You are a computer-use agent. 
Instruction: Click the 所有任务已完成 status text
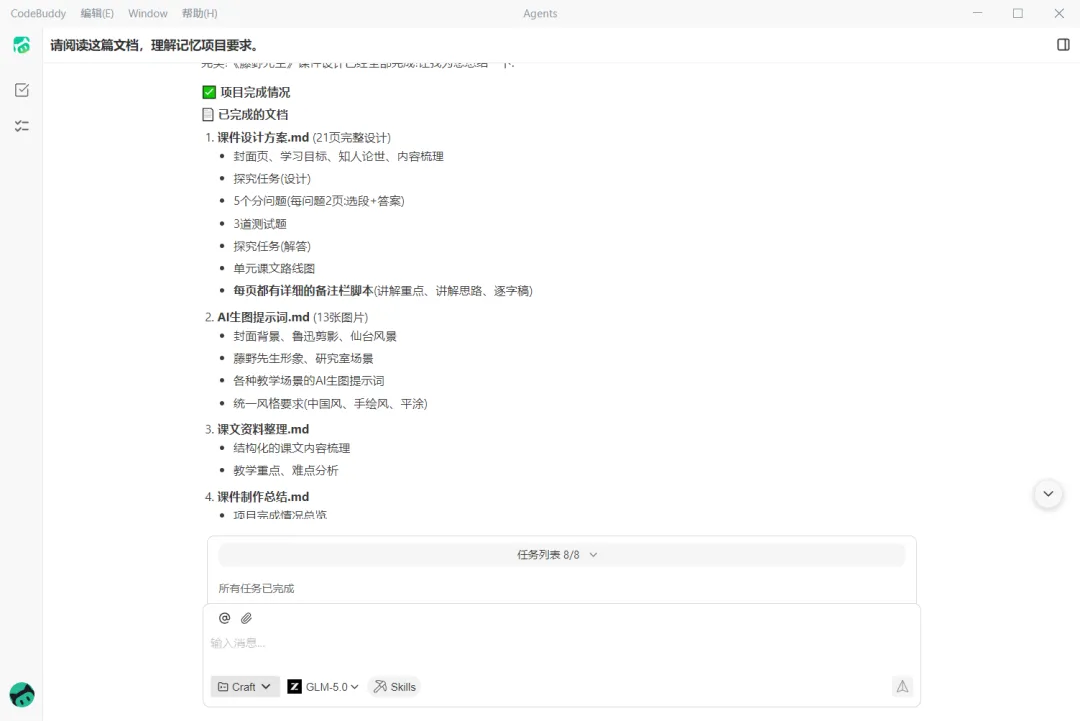tap(256, 588)
